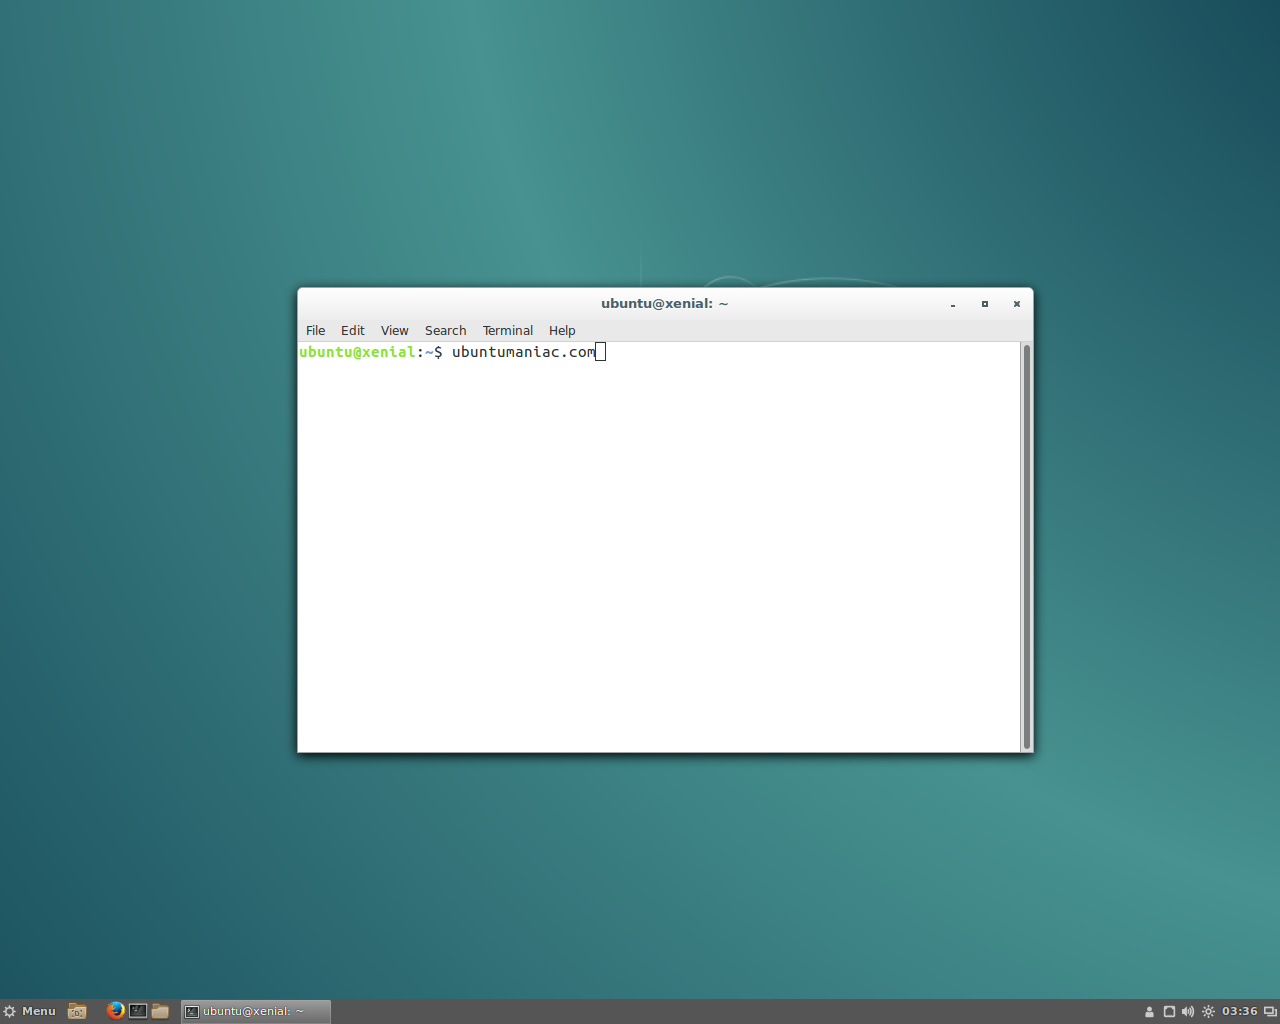Viewport: 1280px width, 1024px height.
Task: Click the terminal vertical scrollbar
Action: click(1026, 547)
